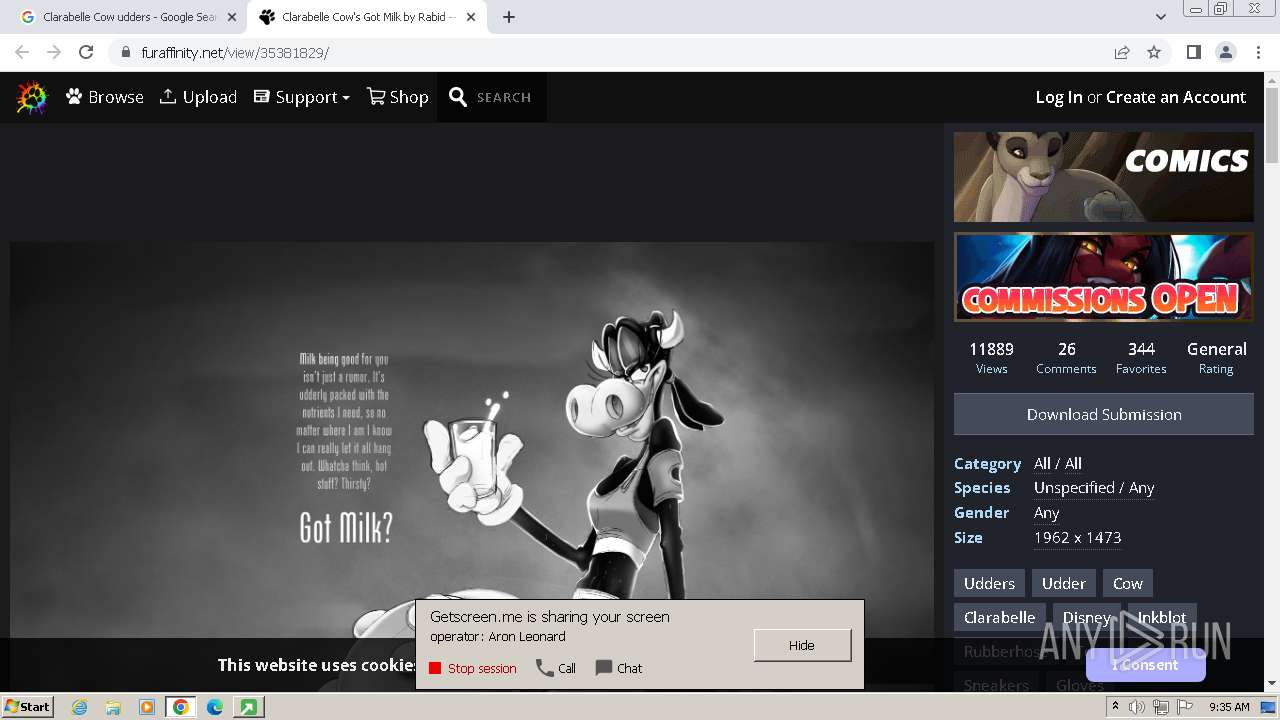Open a new browser tab
The width and height of the screenshot is (1280, 720).
coord(508,17)
